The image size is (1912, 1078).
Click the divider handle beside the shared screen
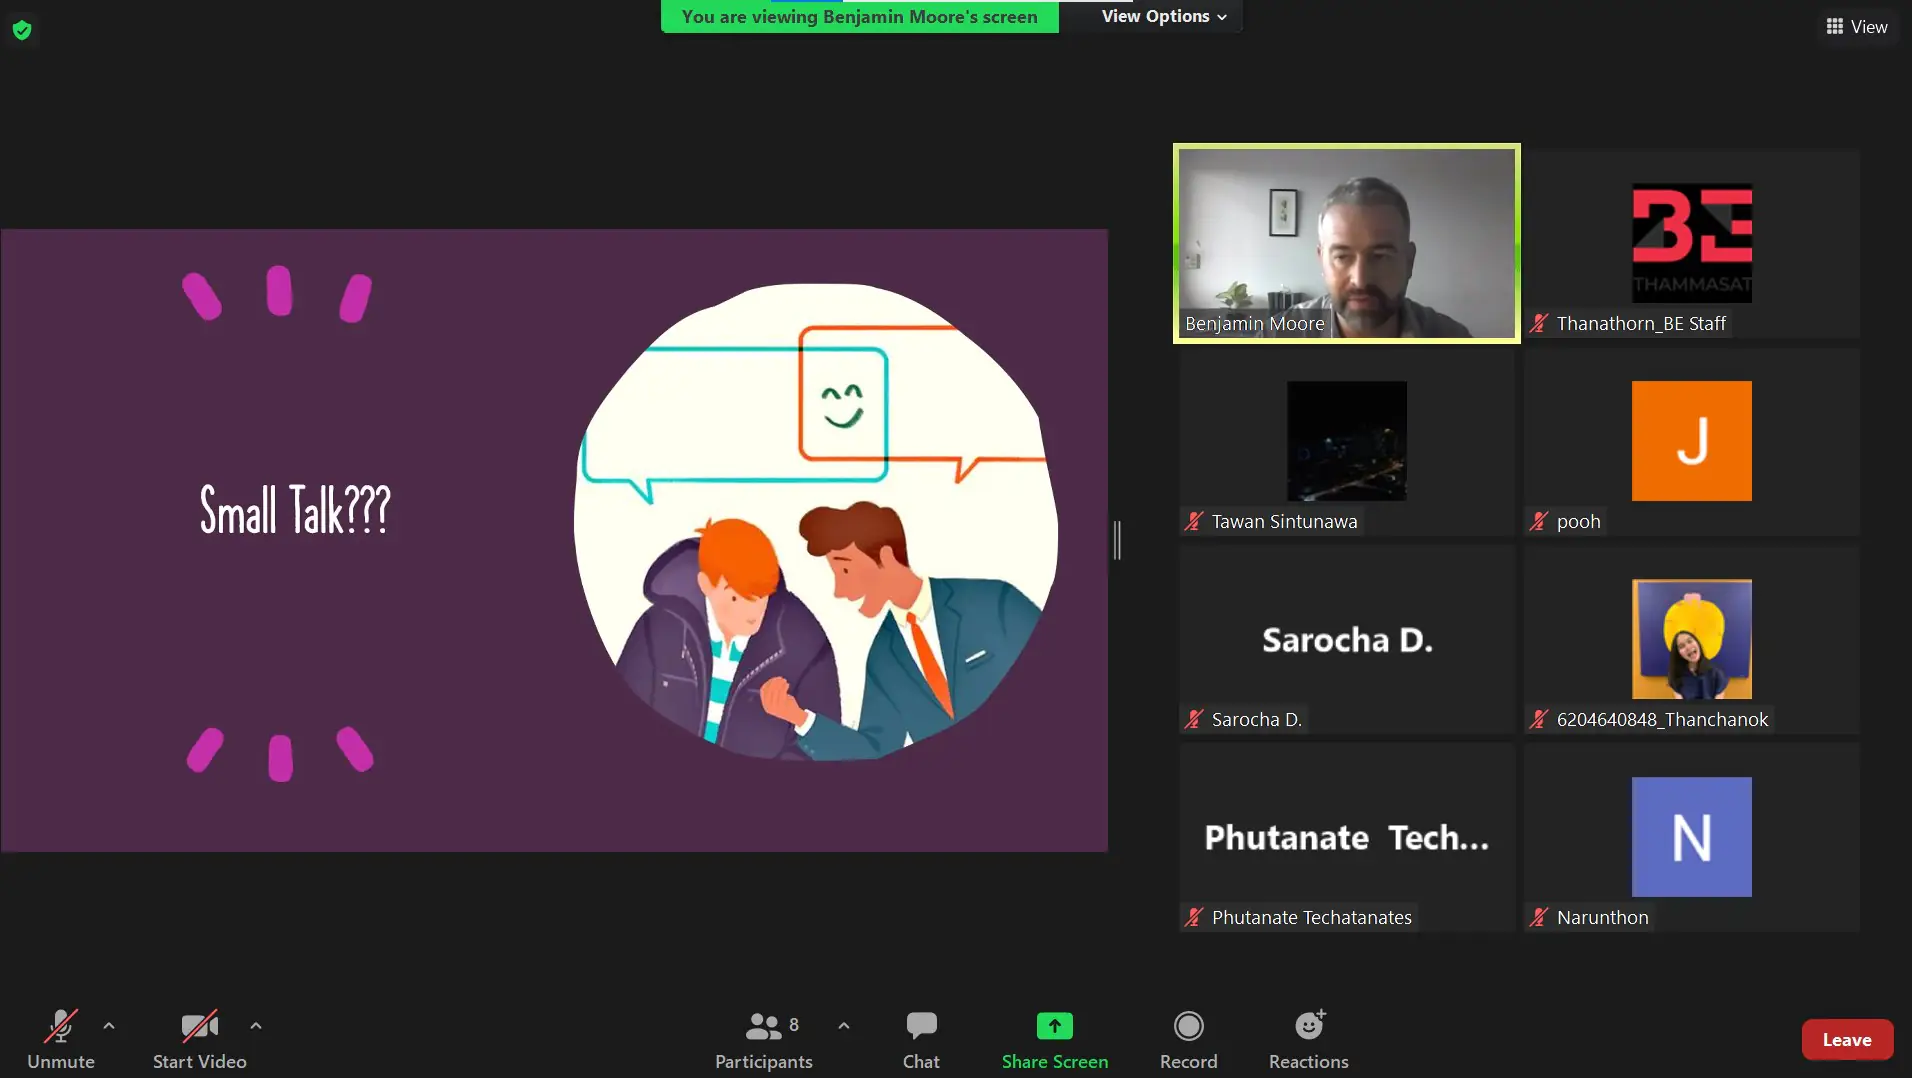pos(1117,540)
